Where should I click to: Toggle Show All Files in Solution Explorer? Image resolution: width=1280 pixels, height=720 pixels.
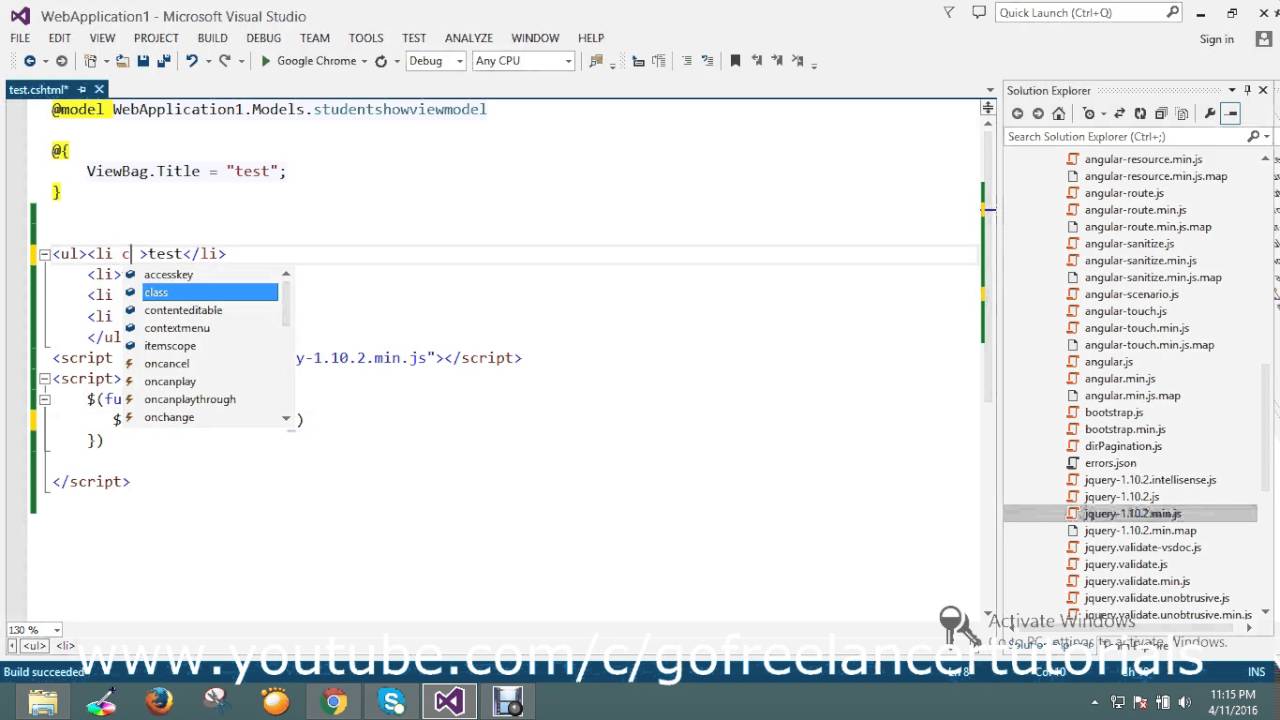1182,113
